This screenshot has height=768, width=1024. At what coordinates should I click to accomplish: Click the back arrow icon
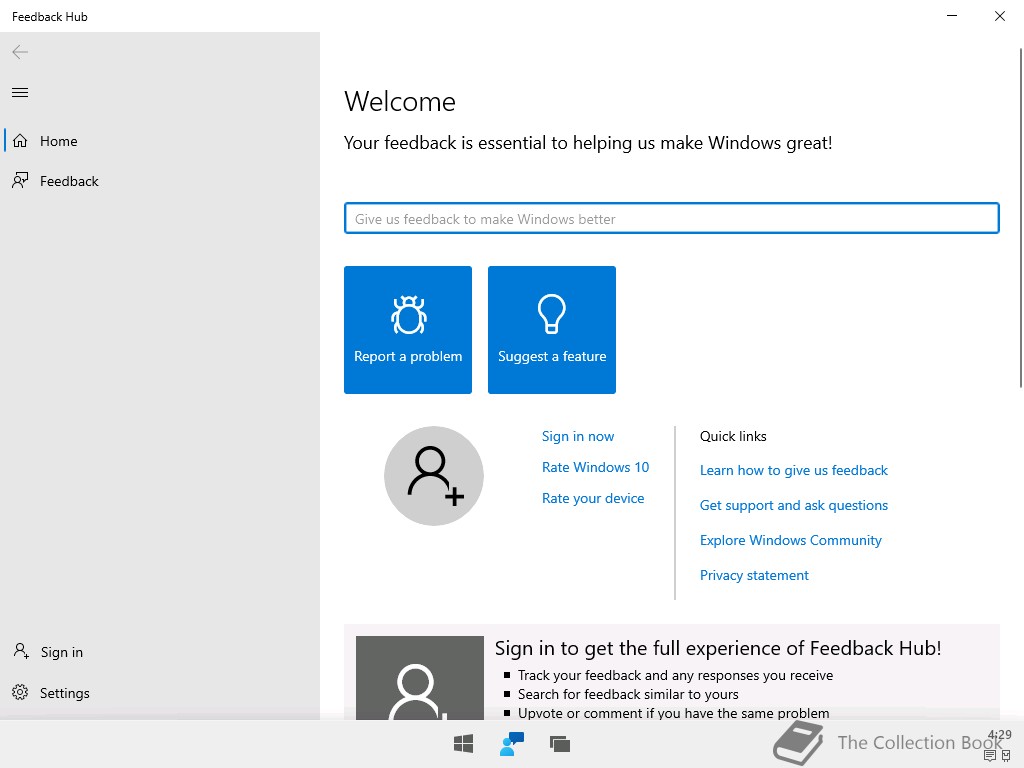(20, 52)
